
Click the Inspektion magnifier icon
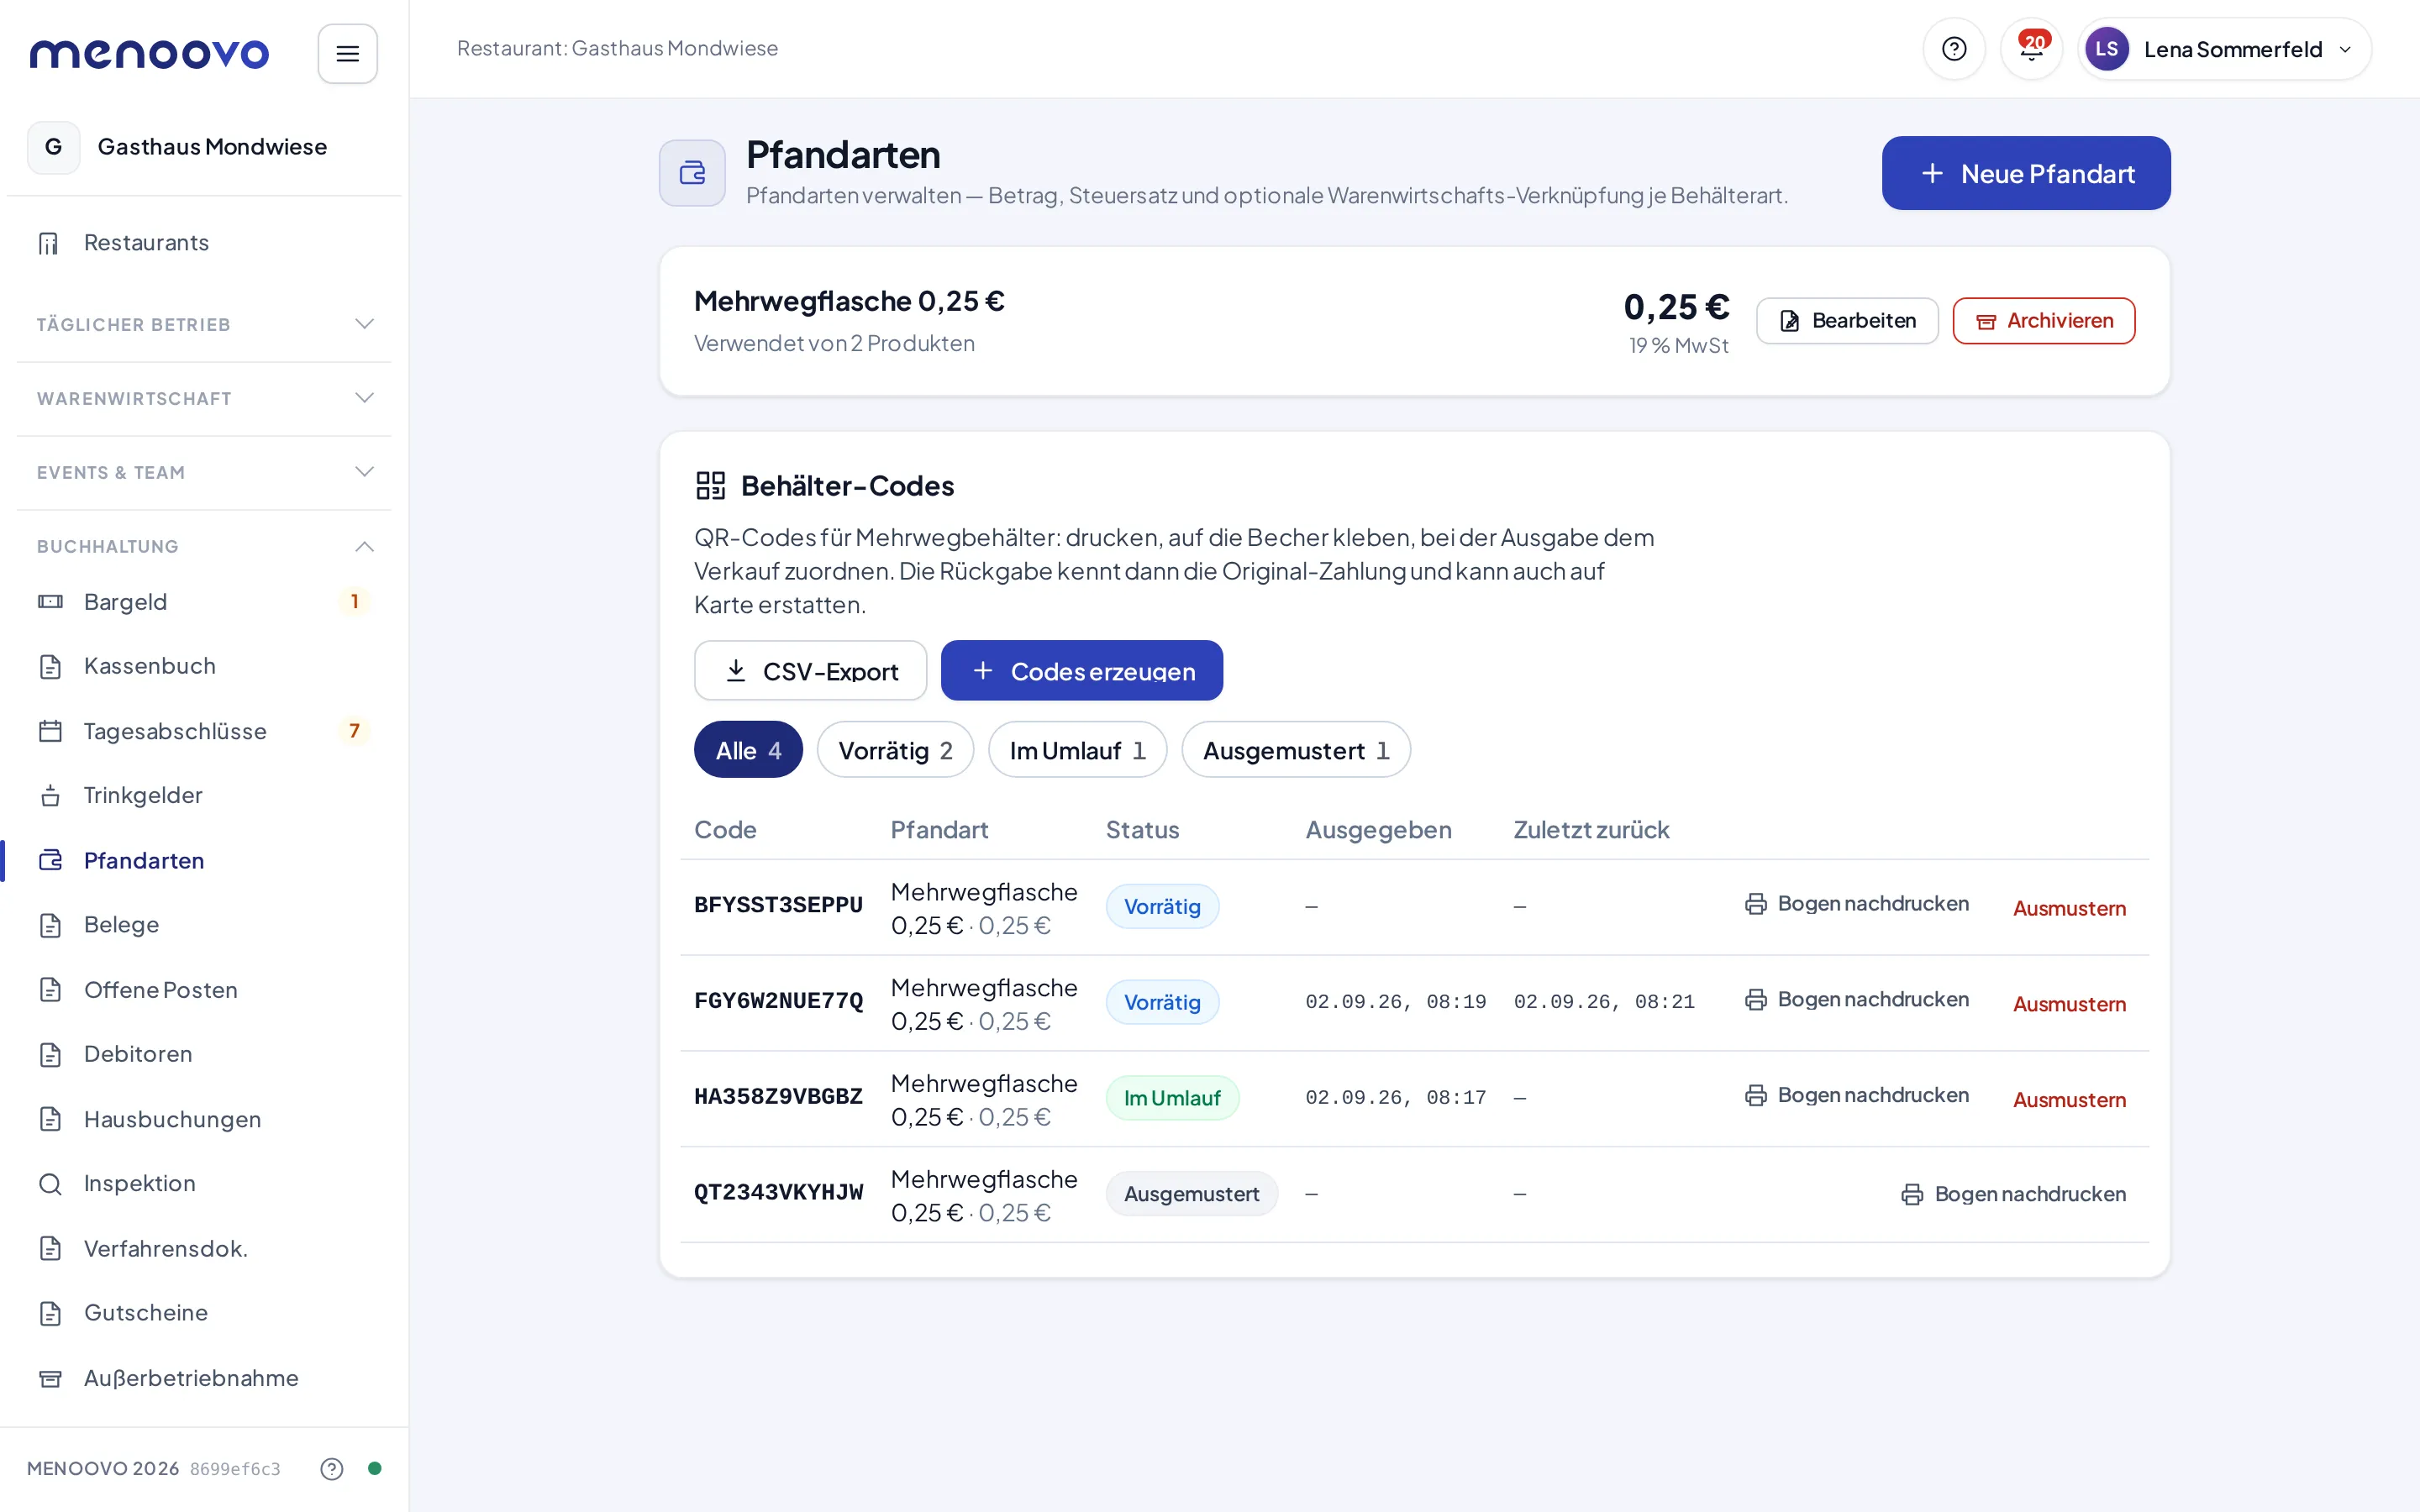(x=50, y=1184)
